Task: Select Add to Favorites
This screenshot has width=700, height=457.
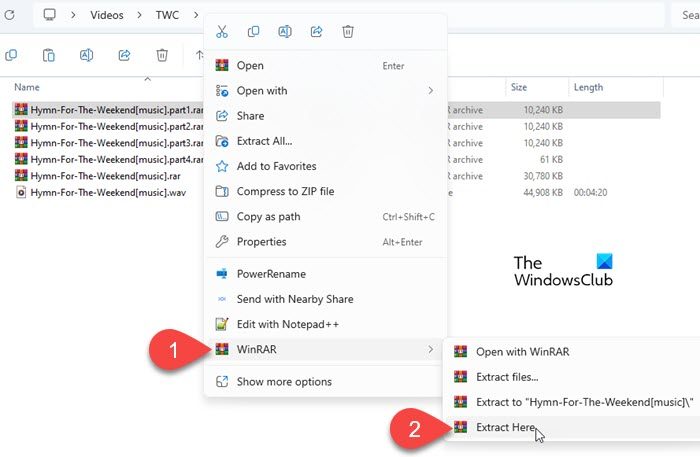Action: click(325, 166)
